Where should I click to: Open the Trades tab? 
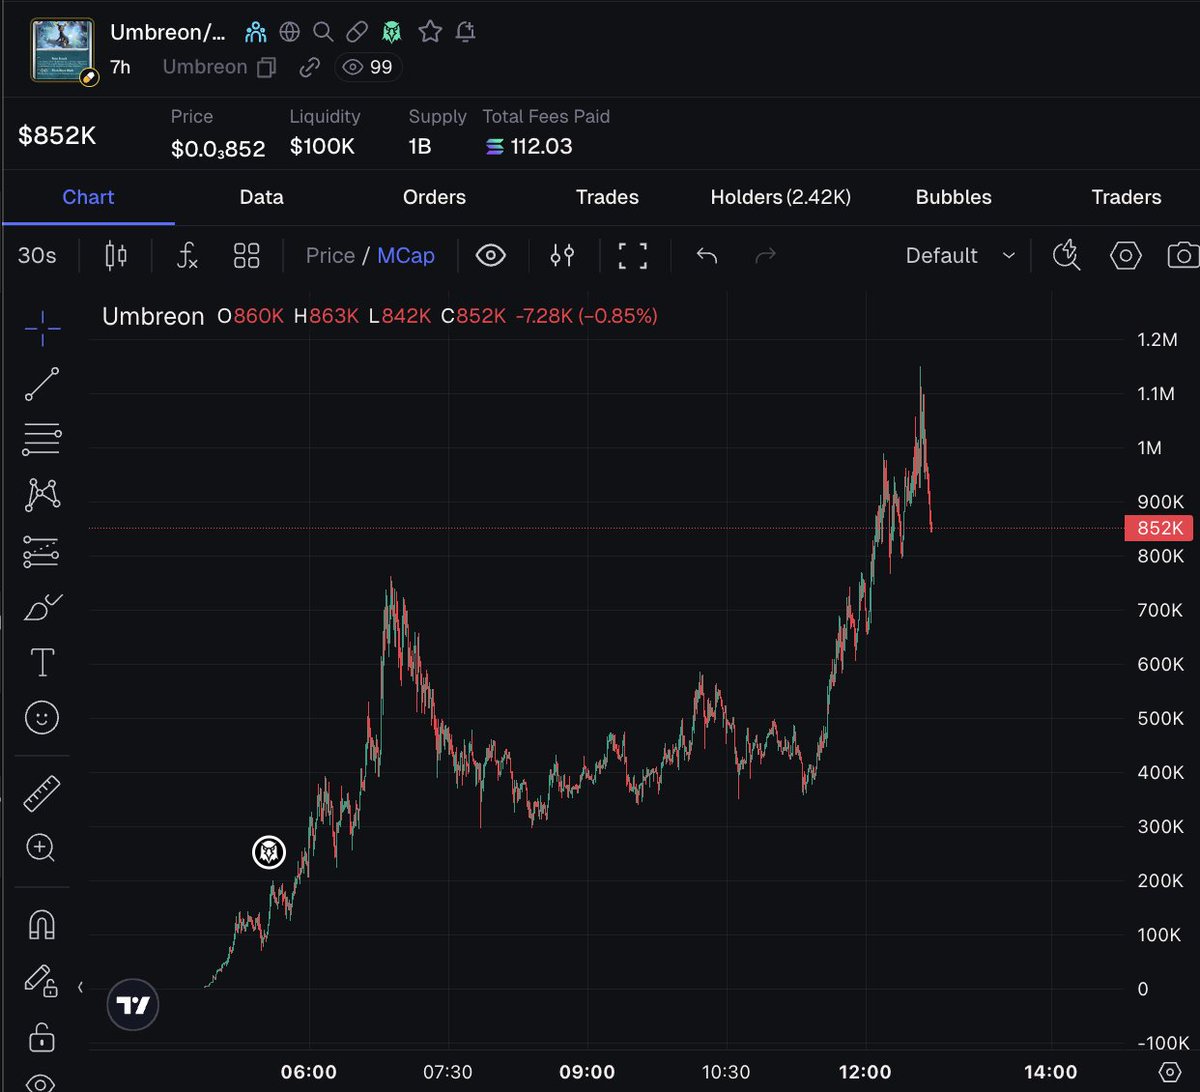607,197
